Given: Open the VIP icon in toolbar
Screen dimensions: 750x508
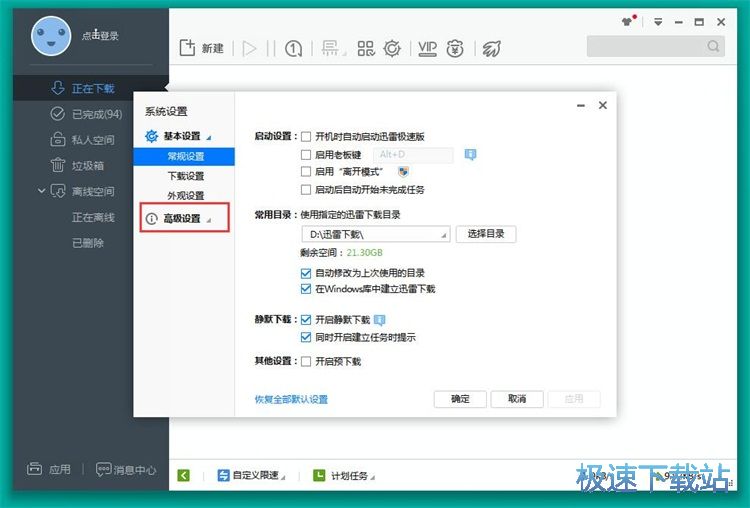Looking at the screenshot, I should tap(427, 48).
